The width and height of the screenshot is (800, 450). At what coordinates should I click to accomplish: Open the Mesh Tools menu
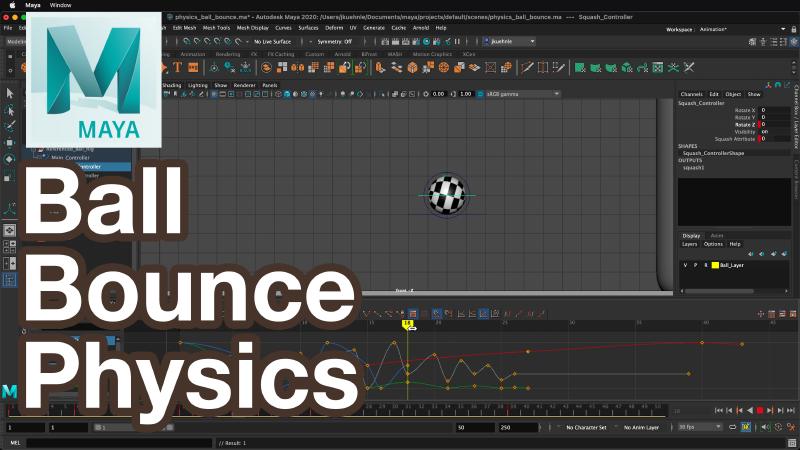pos(216,28)
